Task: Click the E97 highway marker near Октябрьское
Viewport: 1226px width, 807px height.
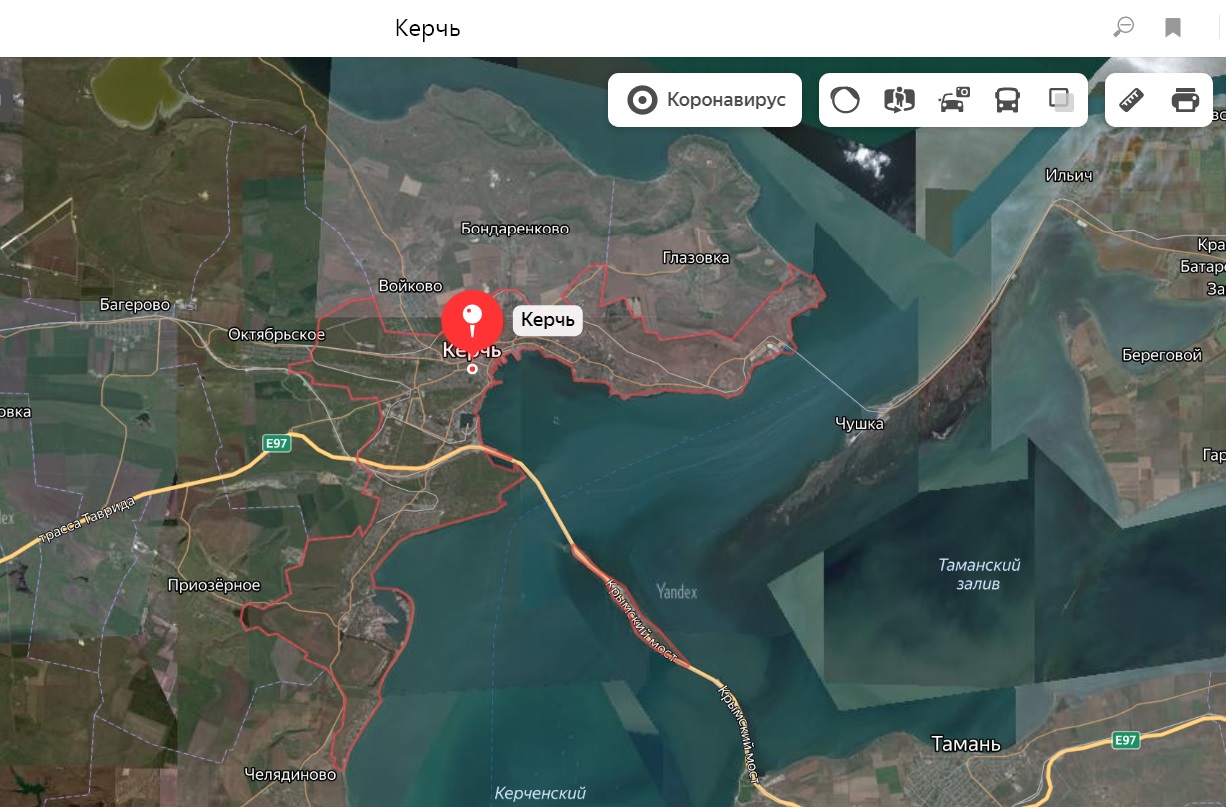Action: tap(276, 443)
